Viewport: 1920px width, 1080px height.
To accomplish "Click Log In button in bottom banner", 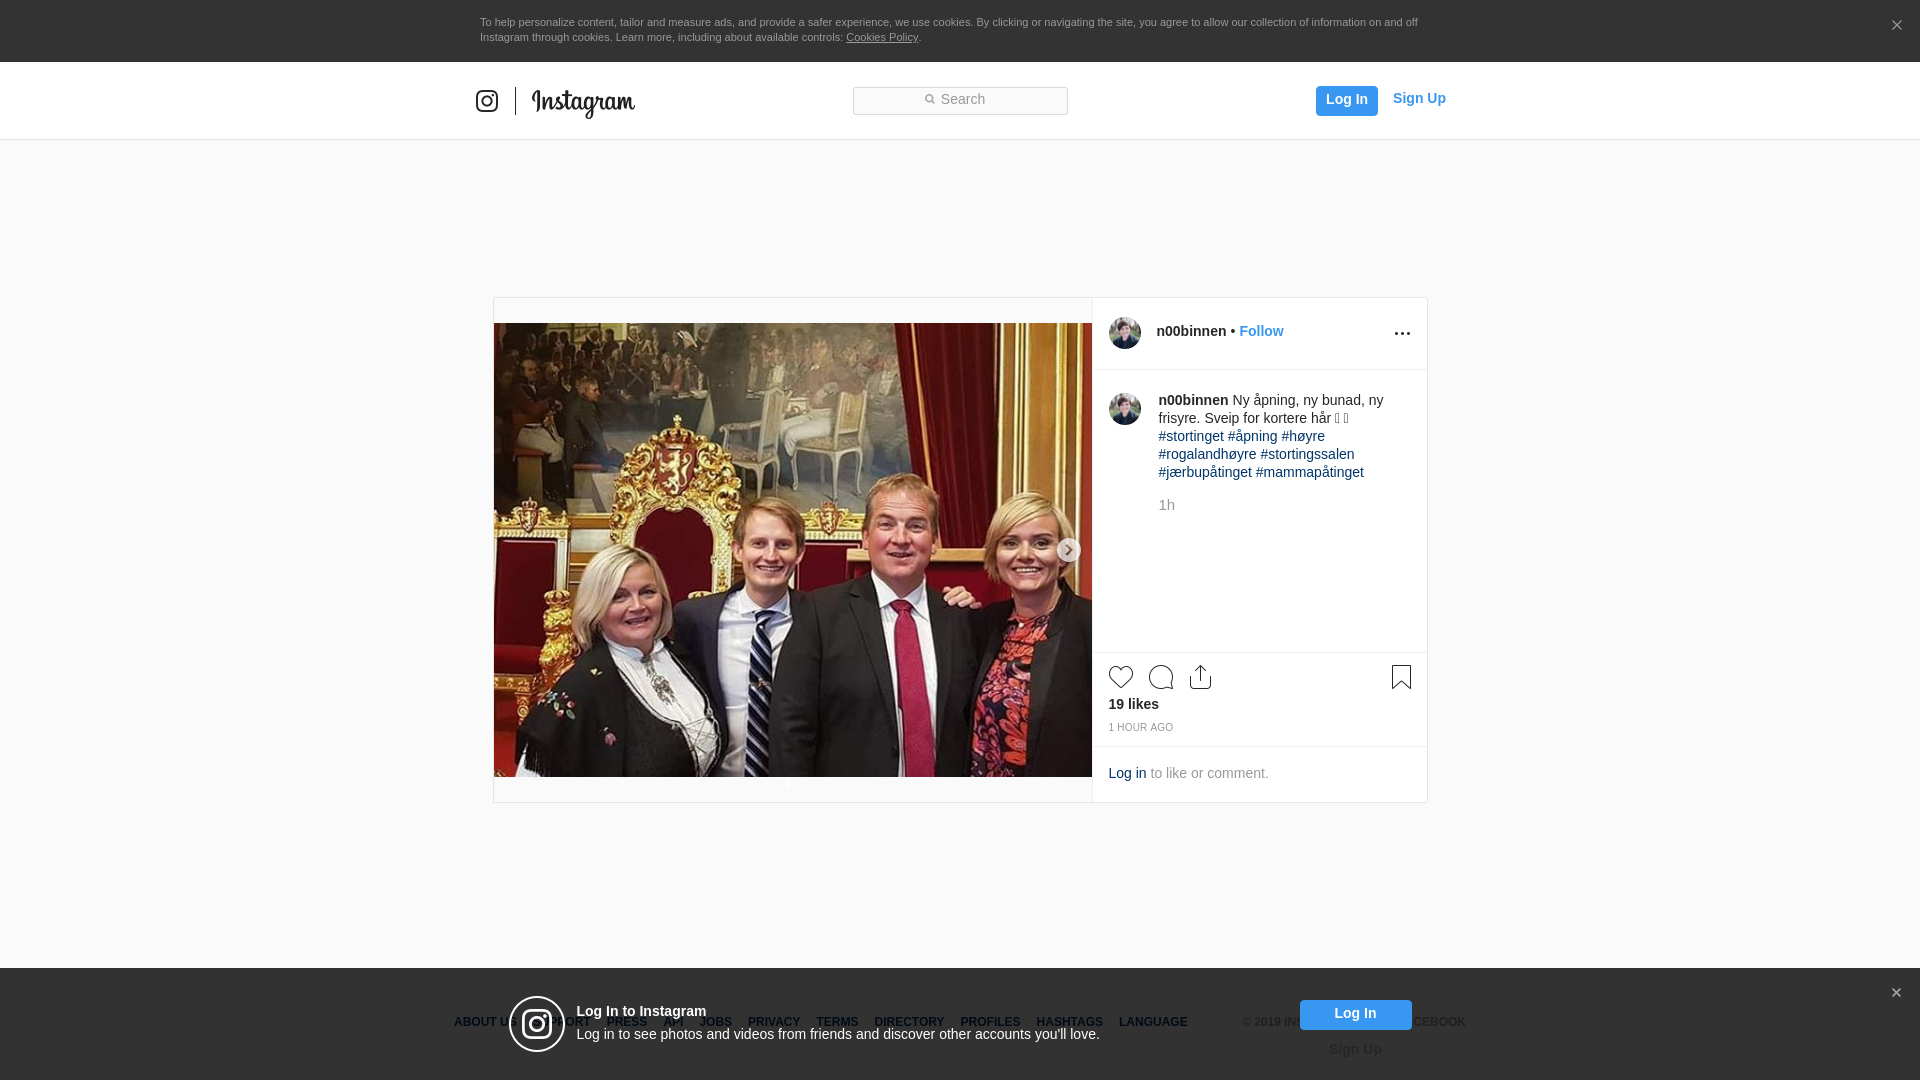I will point(1355,1014).
